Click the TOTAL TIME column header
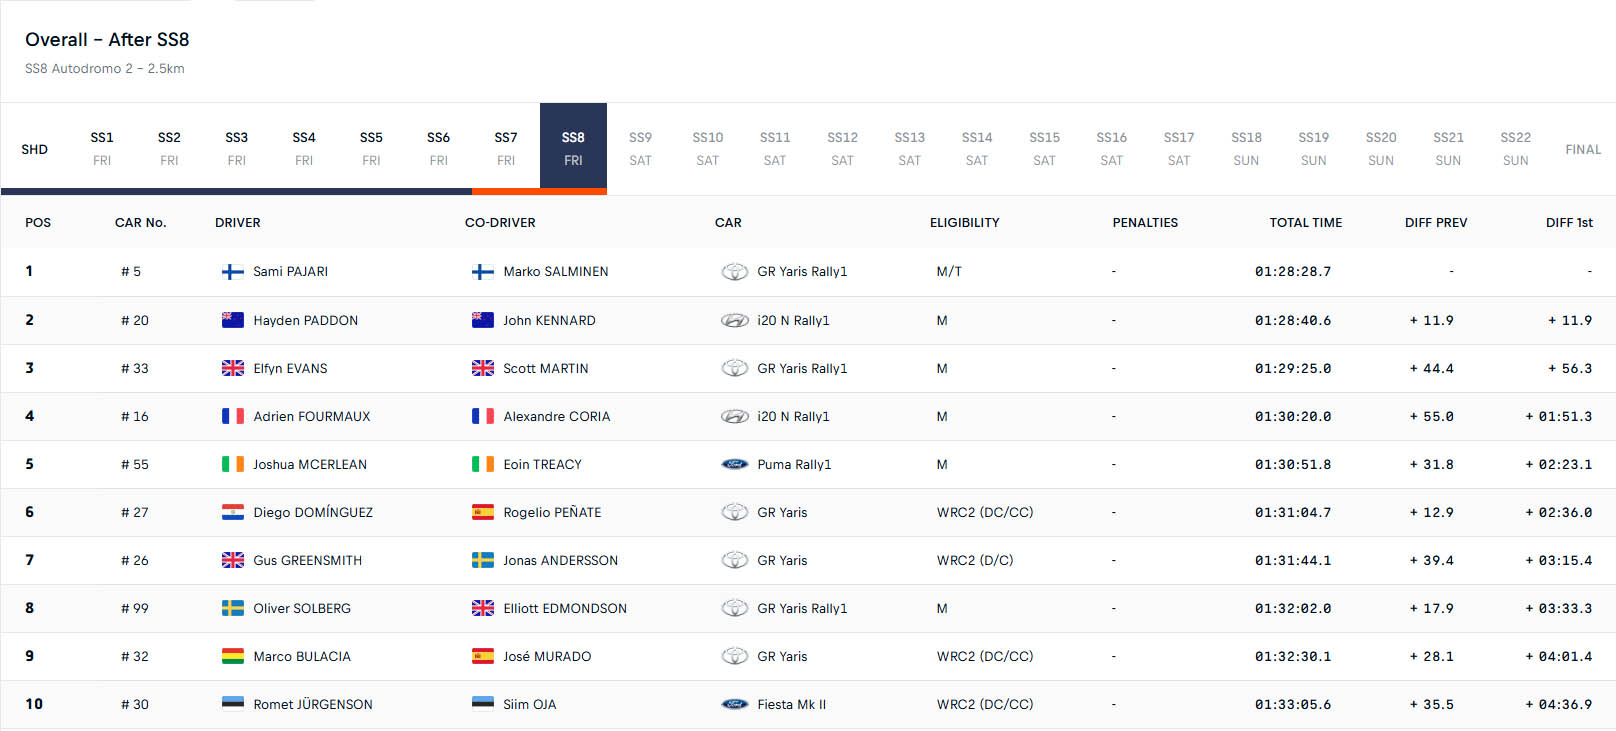 (1306, 223)
